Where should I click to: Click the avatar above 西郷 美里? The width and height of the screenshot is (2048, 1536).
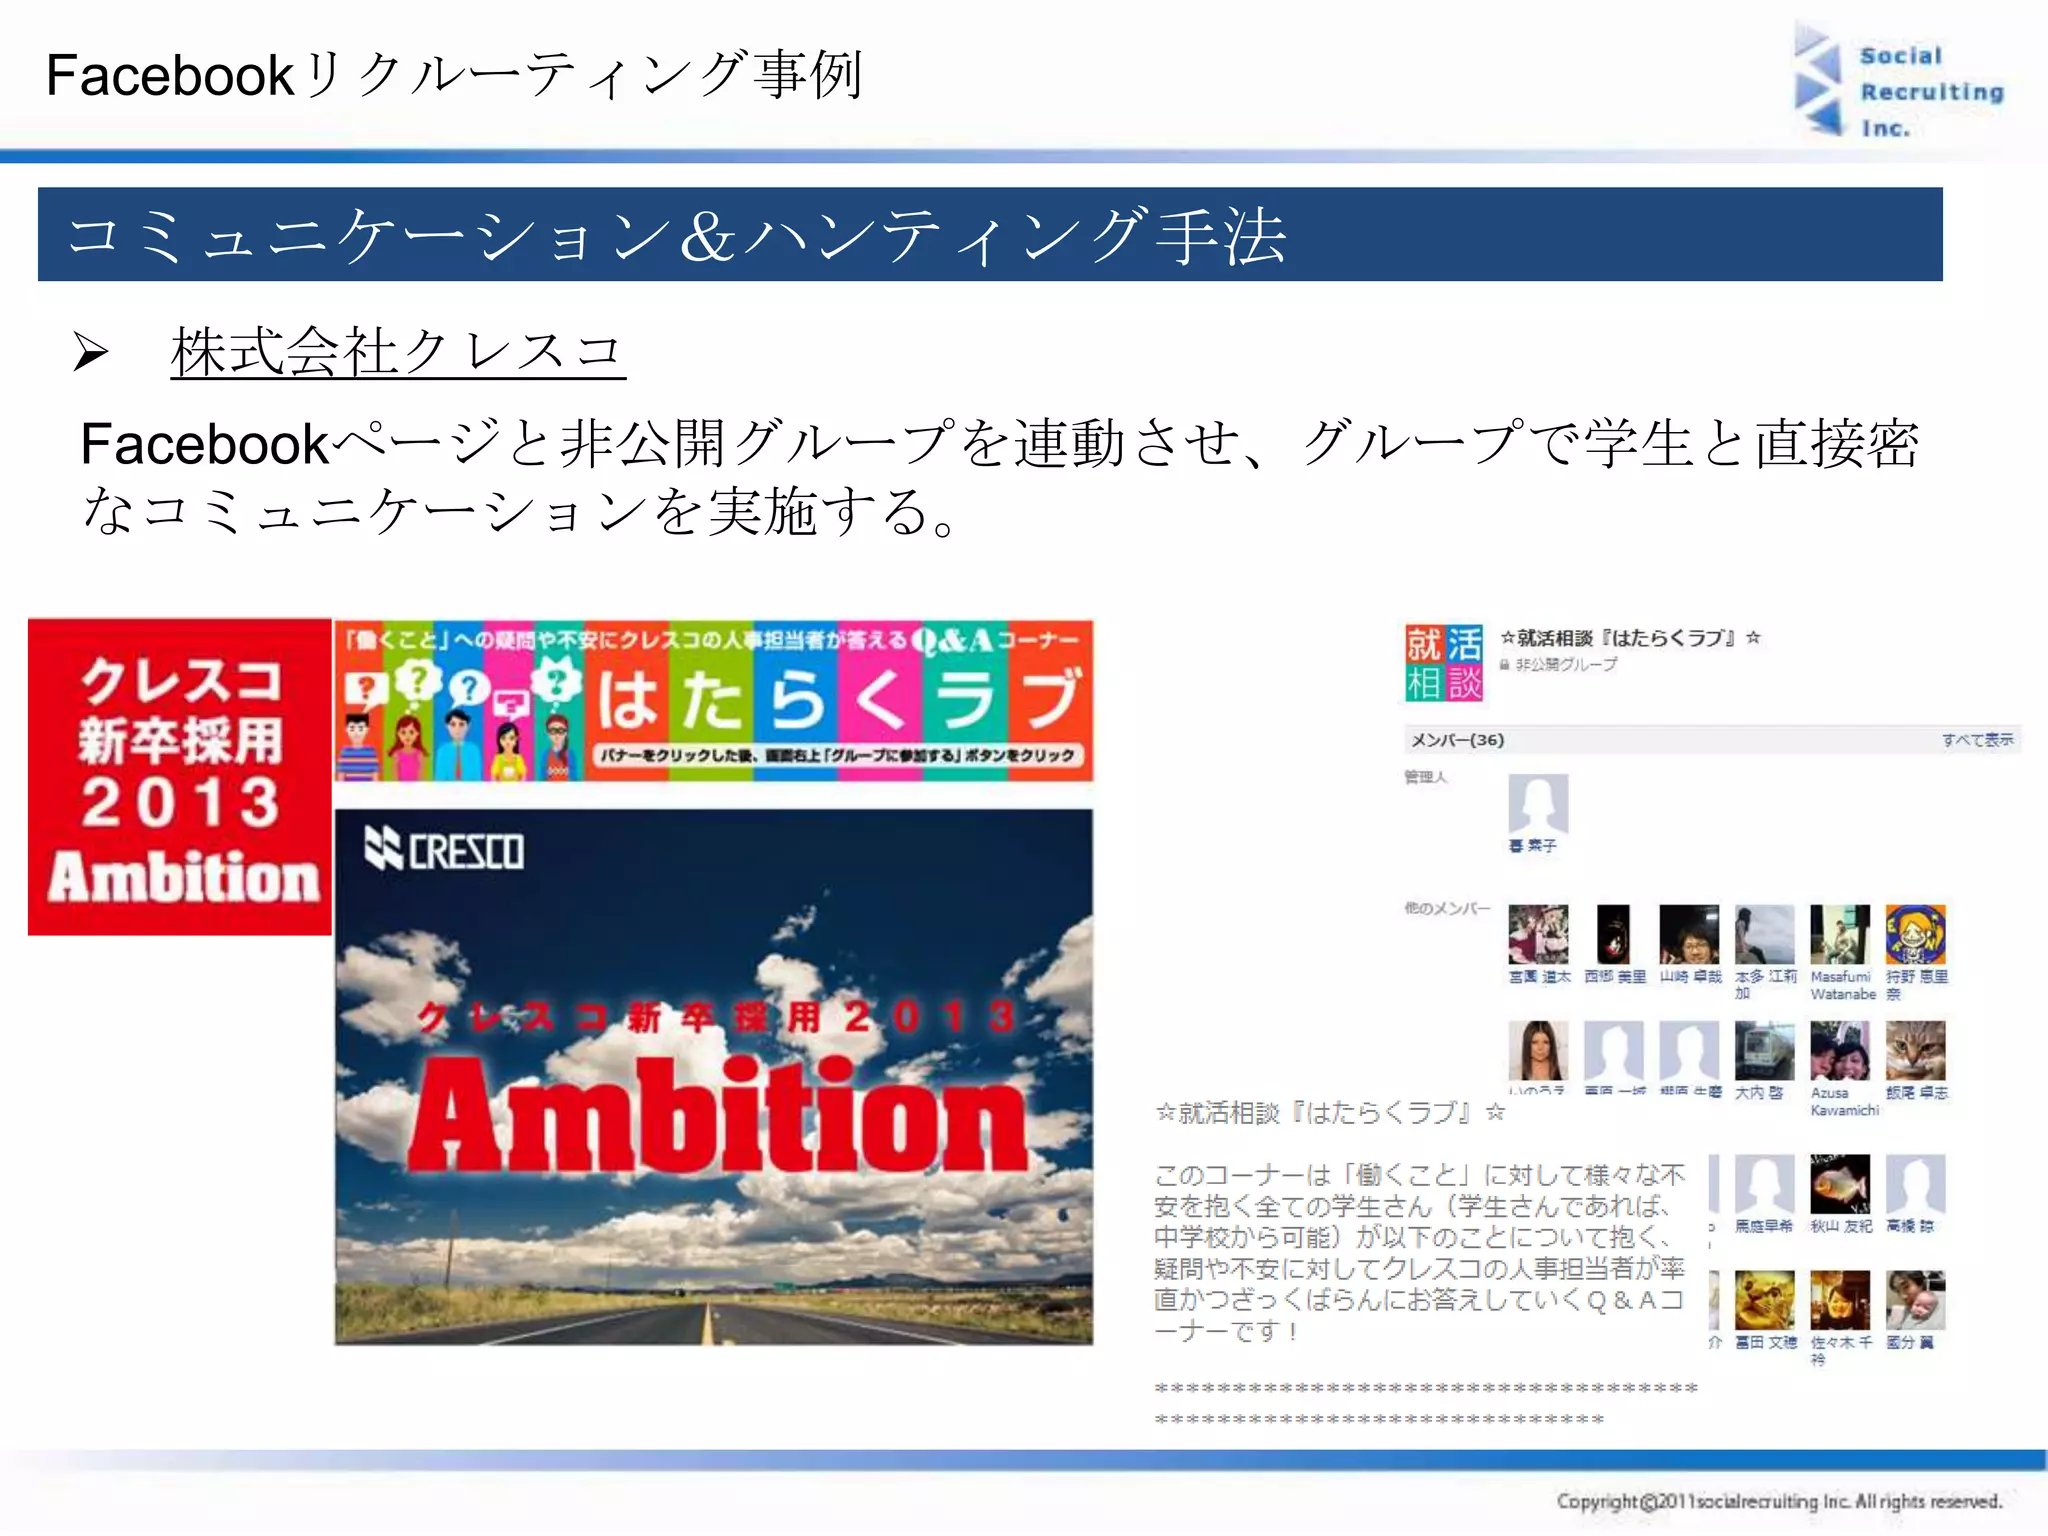point(1613,935)
